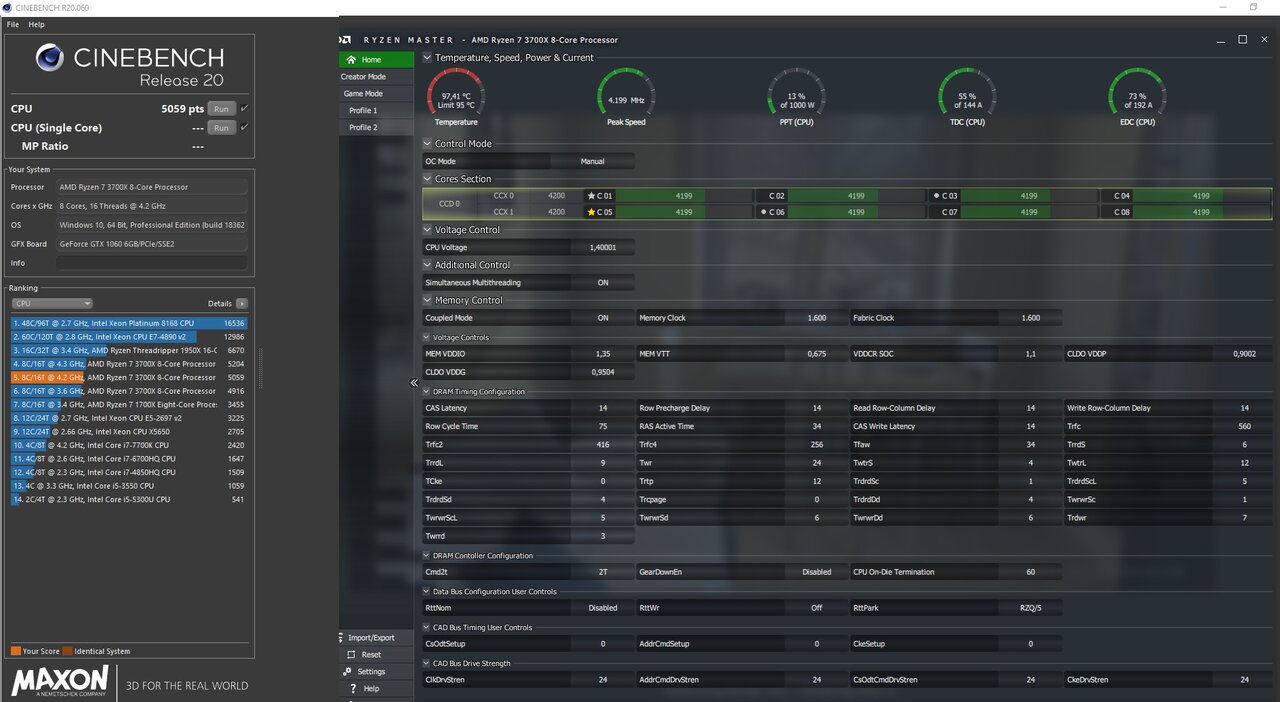Collapse the Voltage Controls subsection
Screen dimensions: 1280x702
427,338
